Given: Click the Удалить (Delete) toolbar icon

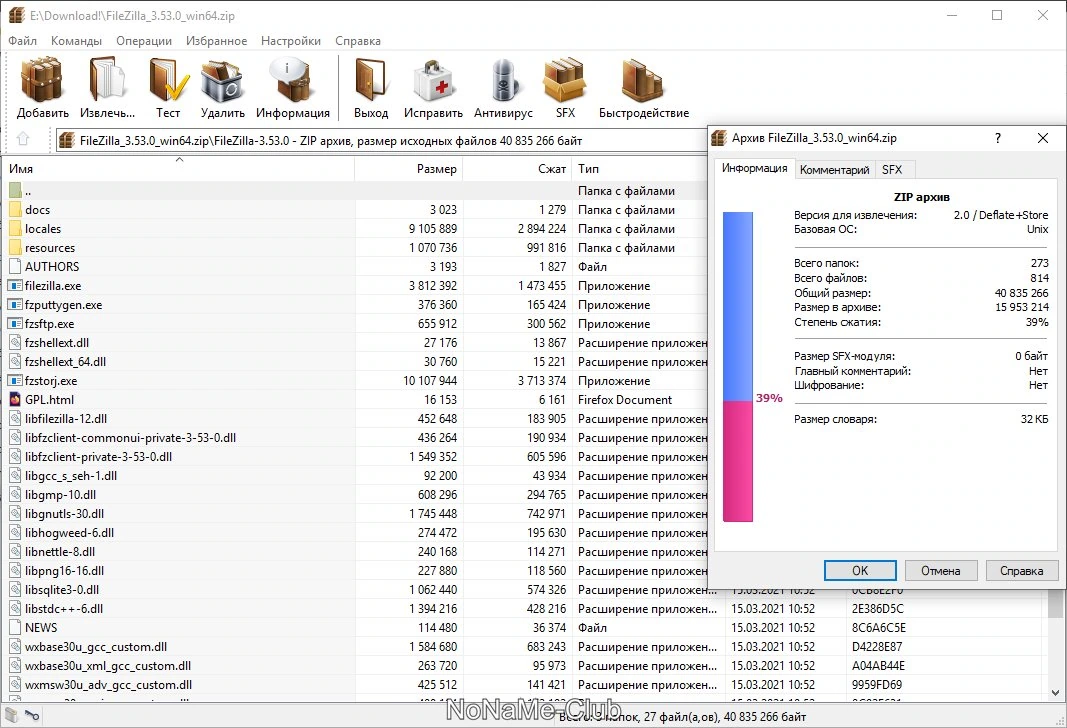Looking at the screenshot, I should click(x=223, y=80).
